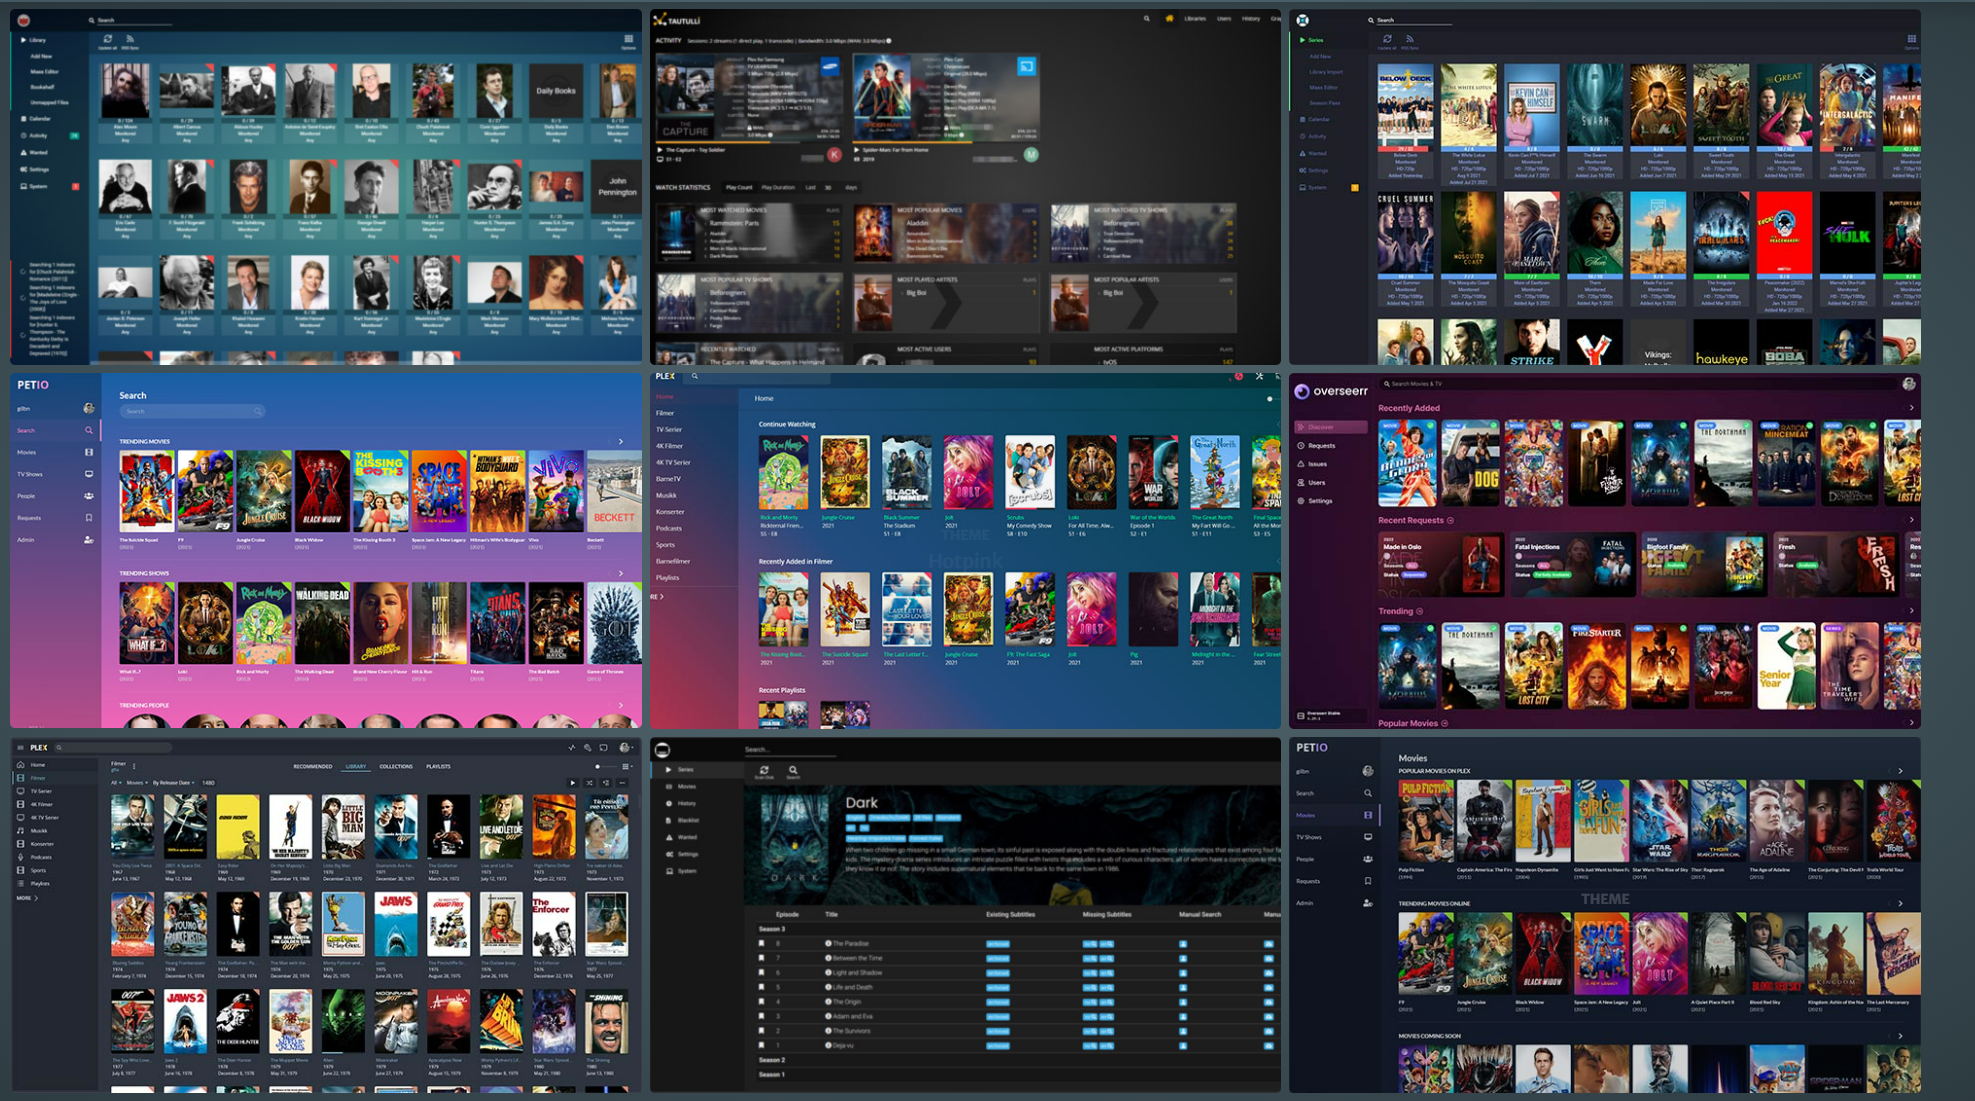Click manual search icon for The Paradise

pyautogui.click(x=1182, y=944)
